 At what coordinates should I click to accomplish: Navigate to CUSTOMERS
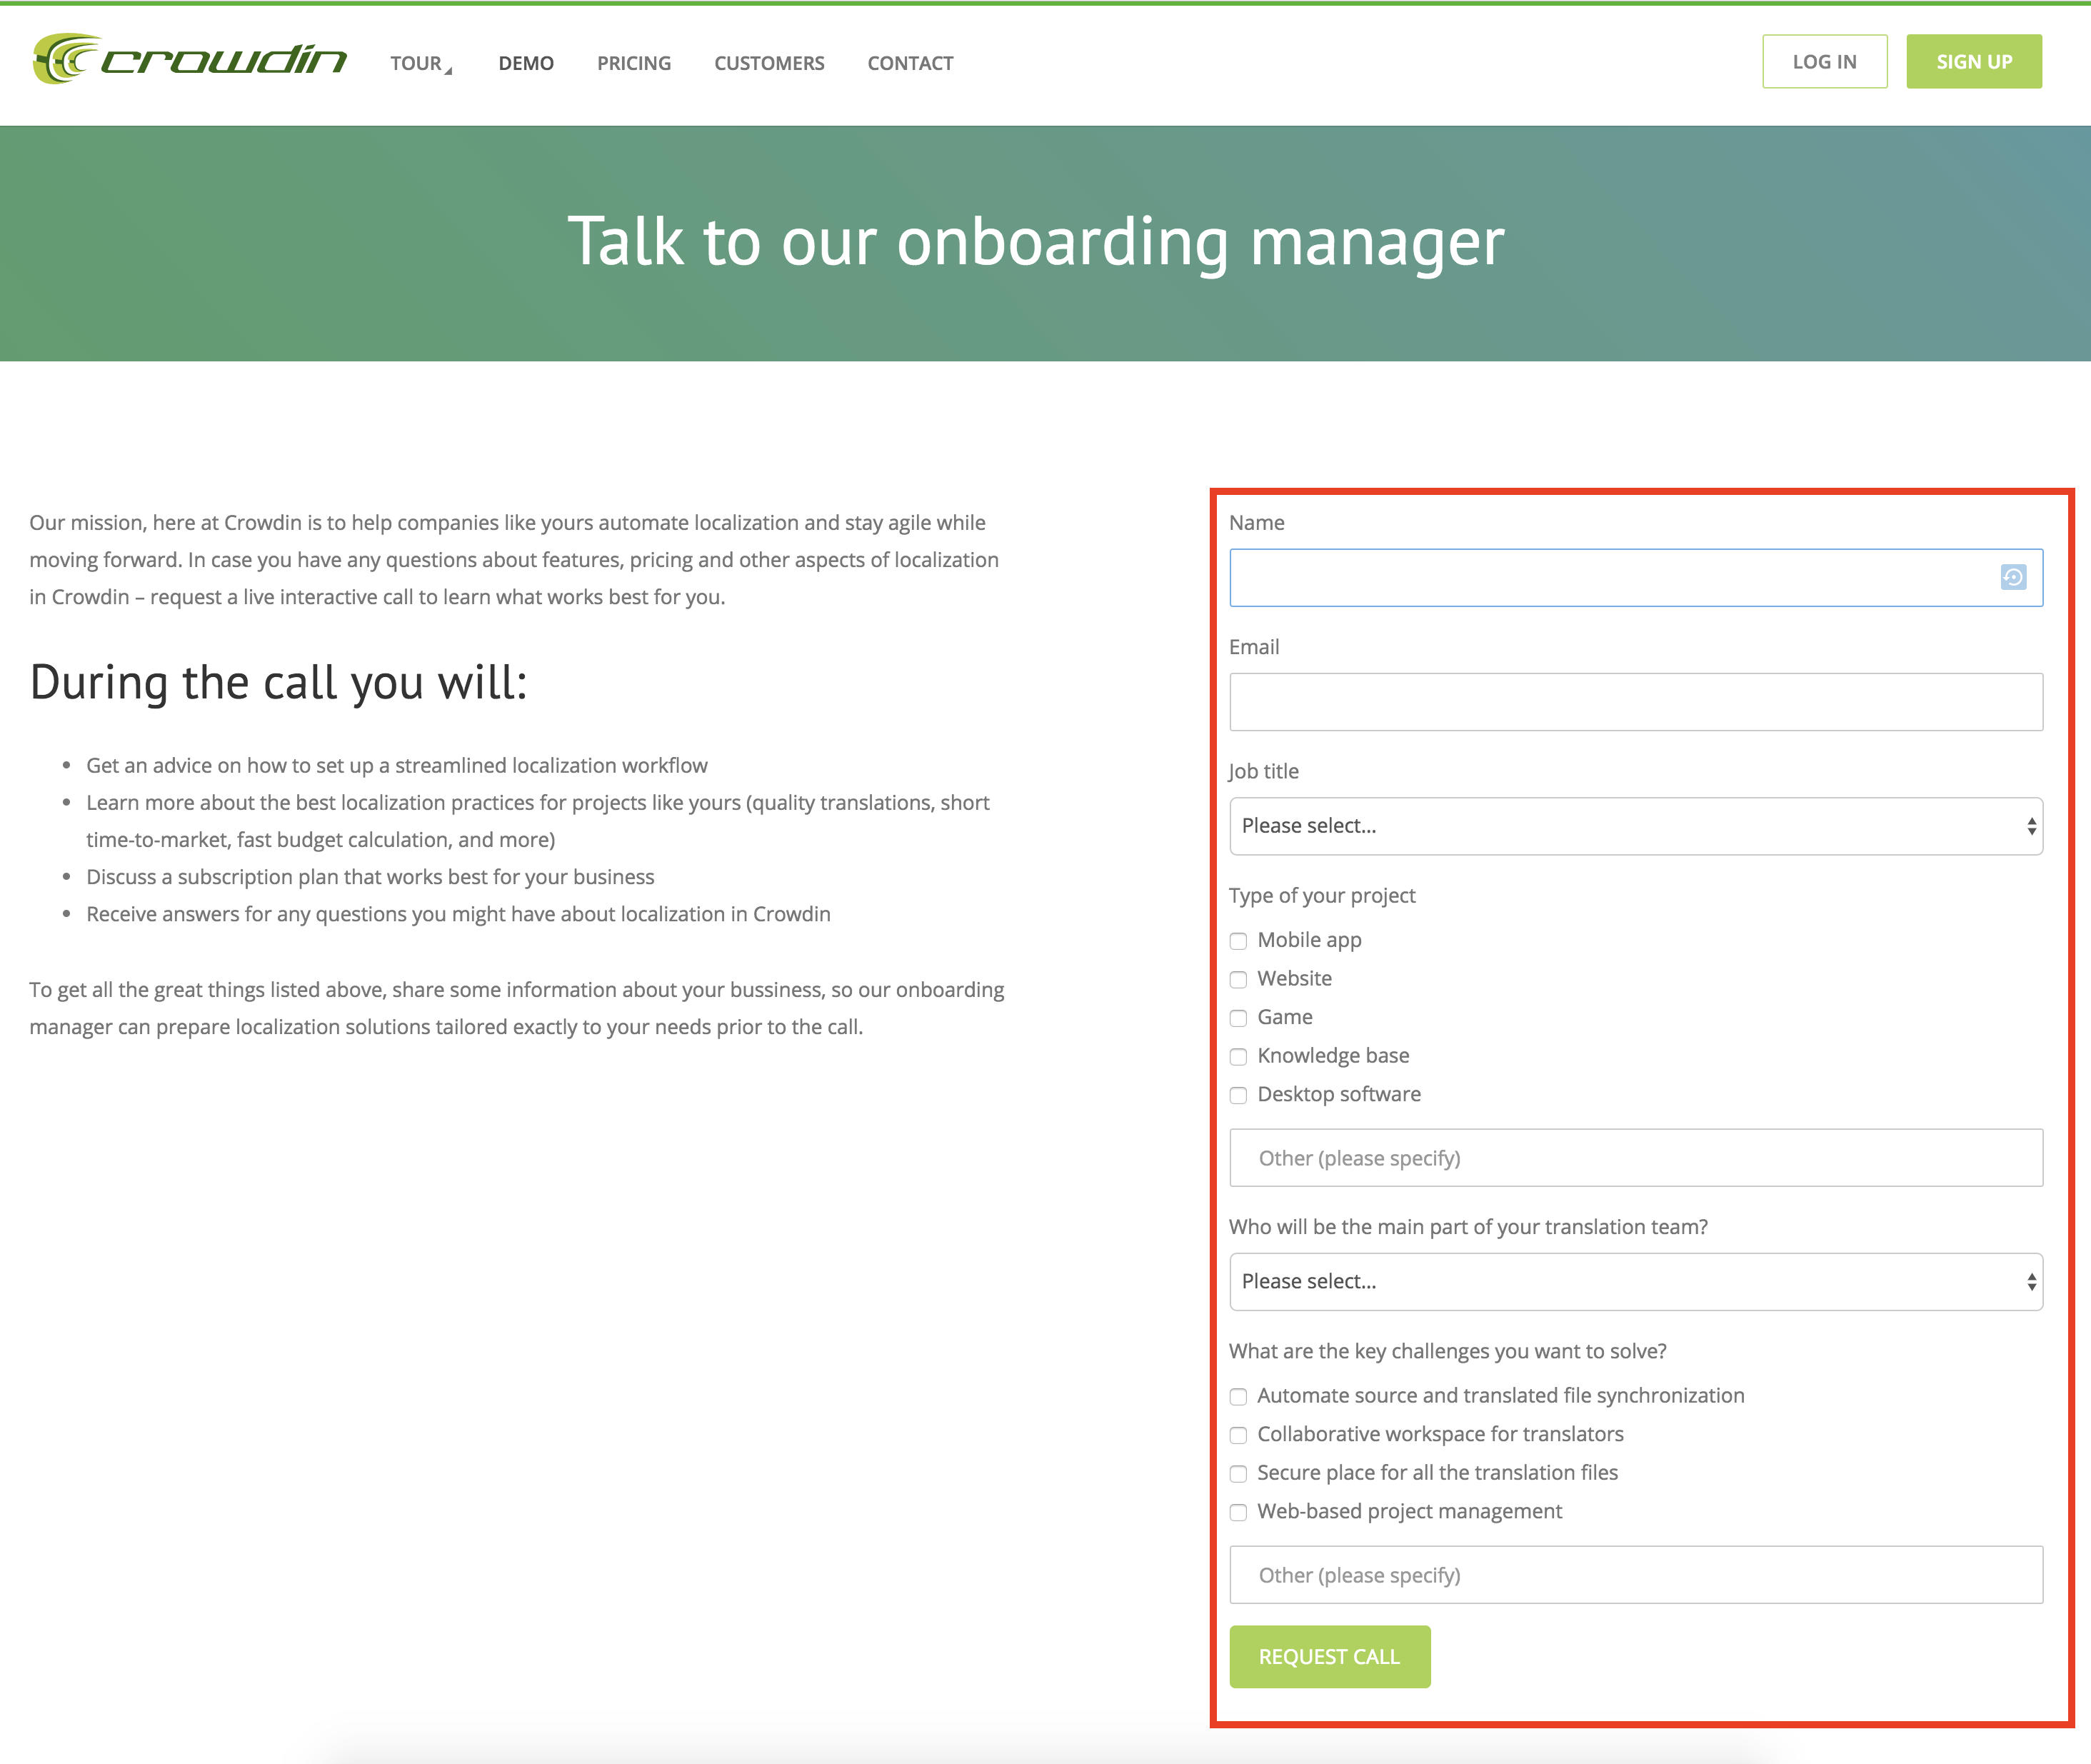pyautogui.click(x=769, y=63)
